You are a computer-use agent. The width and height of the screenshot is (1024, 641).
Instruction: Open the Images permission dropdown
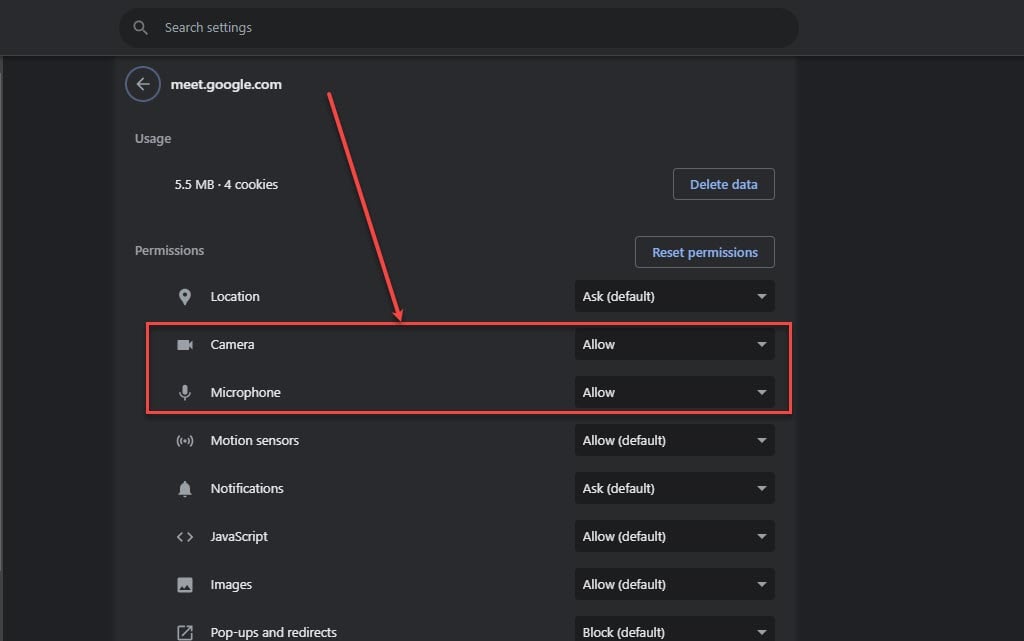(x=674, y=584)
